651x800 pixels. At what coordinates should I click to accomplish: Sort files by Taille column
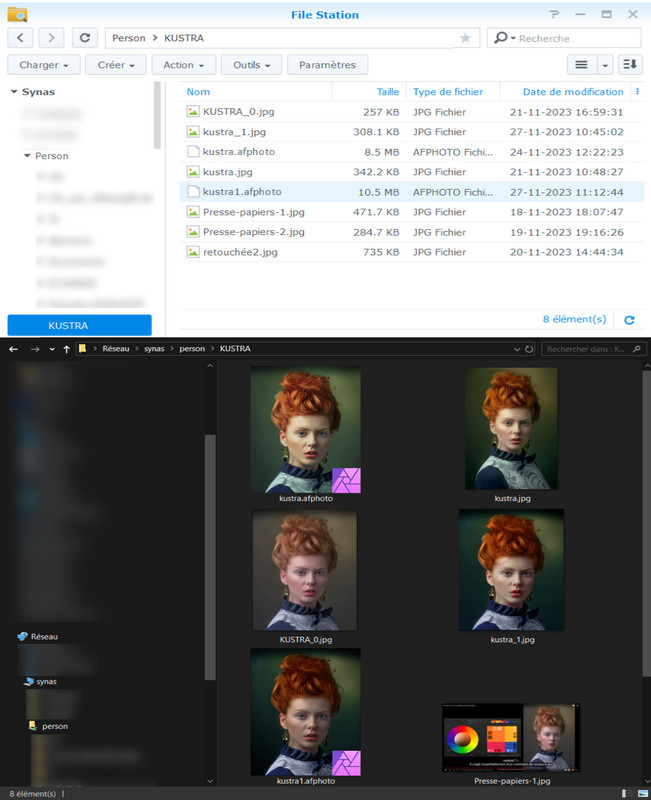pyautogui.click(x=388, y=92)
